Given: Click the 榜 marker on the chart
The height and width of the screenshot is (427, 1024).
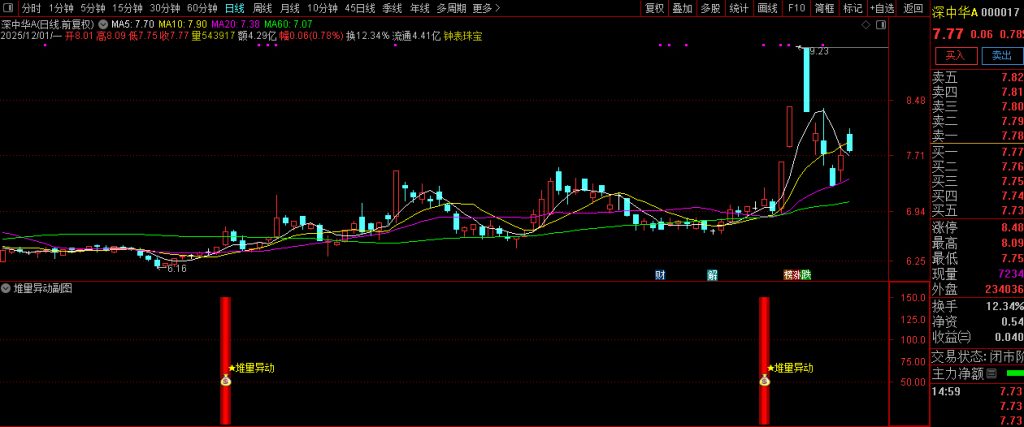Looking at the screenshot, I should tap(788, 275).
